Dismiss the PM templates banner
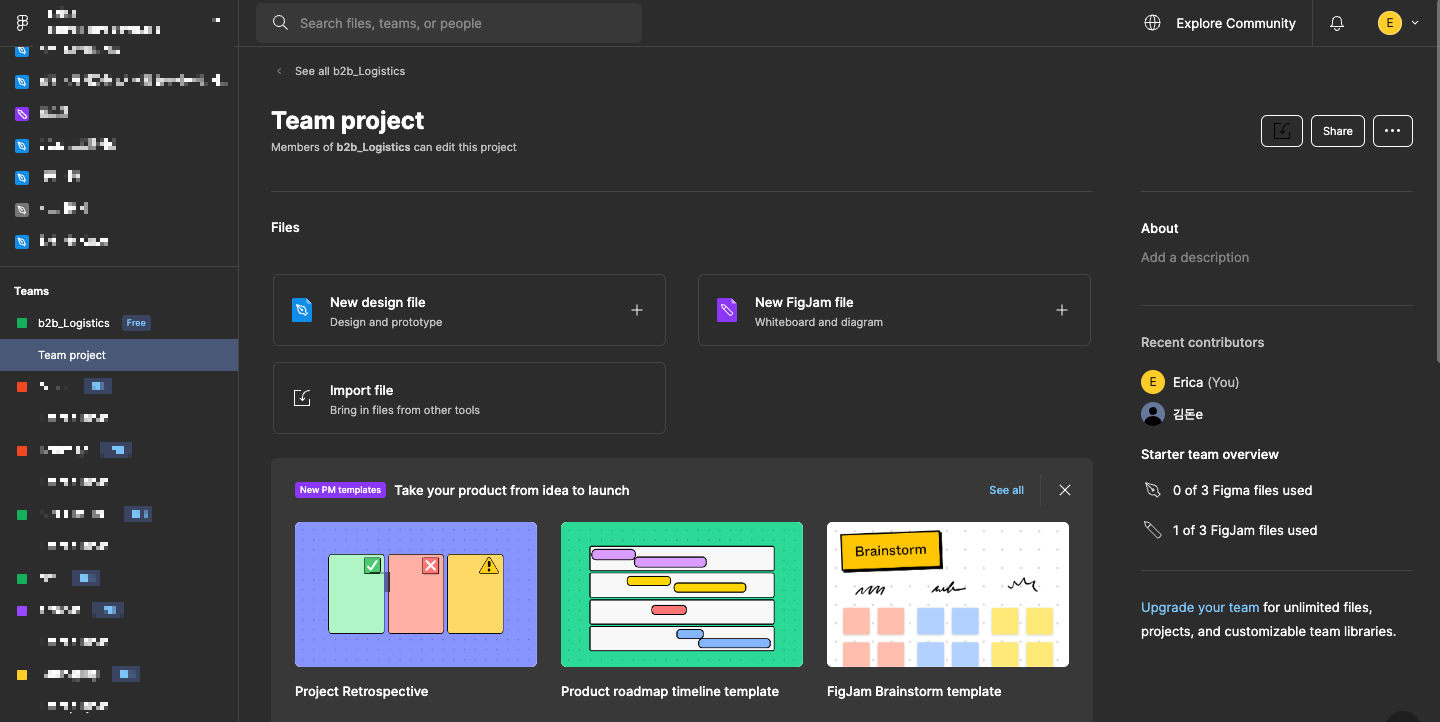The width and height of the screenshot is (1440, 722). (x=1065, y=490)
